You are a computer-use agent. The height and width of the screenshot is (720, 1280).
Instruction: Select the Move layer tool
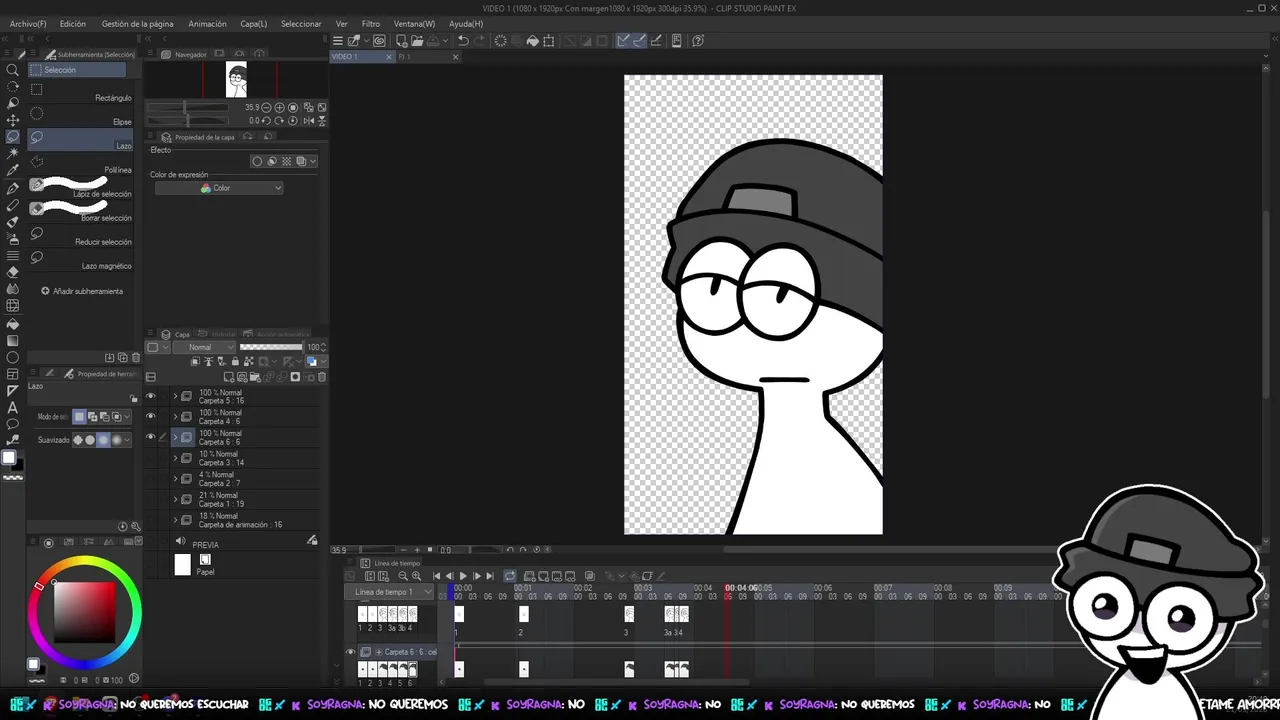(13, 119)
